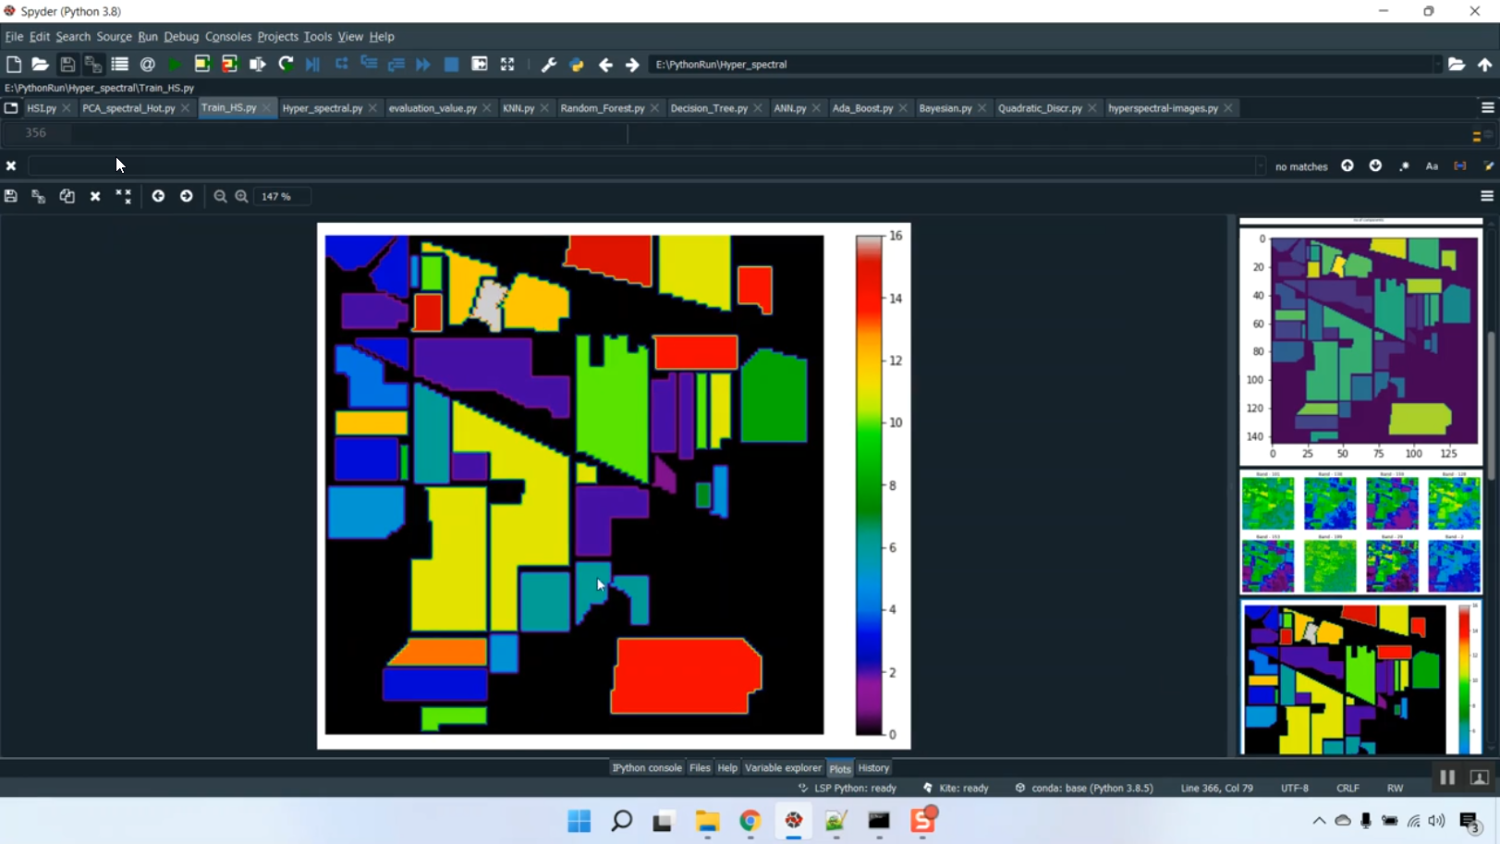
Task: Open the working directory dropdown
Action: pos(1437,64)
